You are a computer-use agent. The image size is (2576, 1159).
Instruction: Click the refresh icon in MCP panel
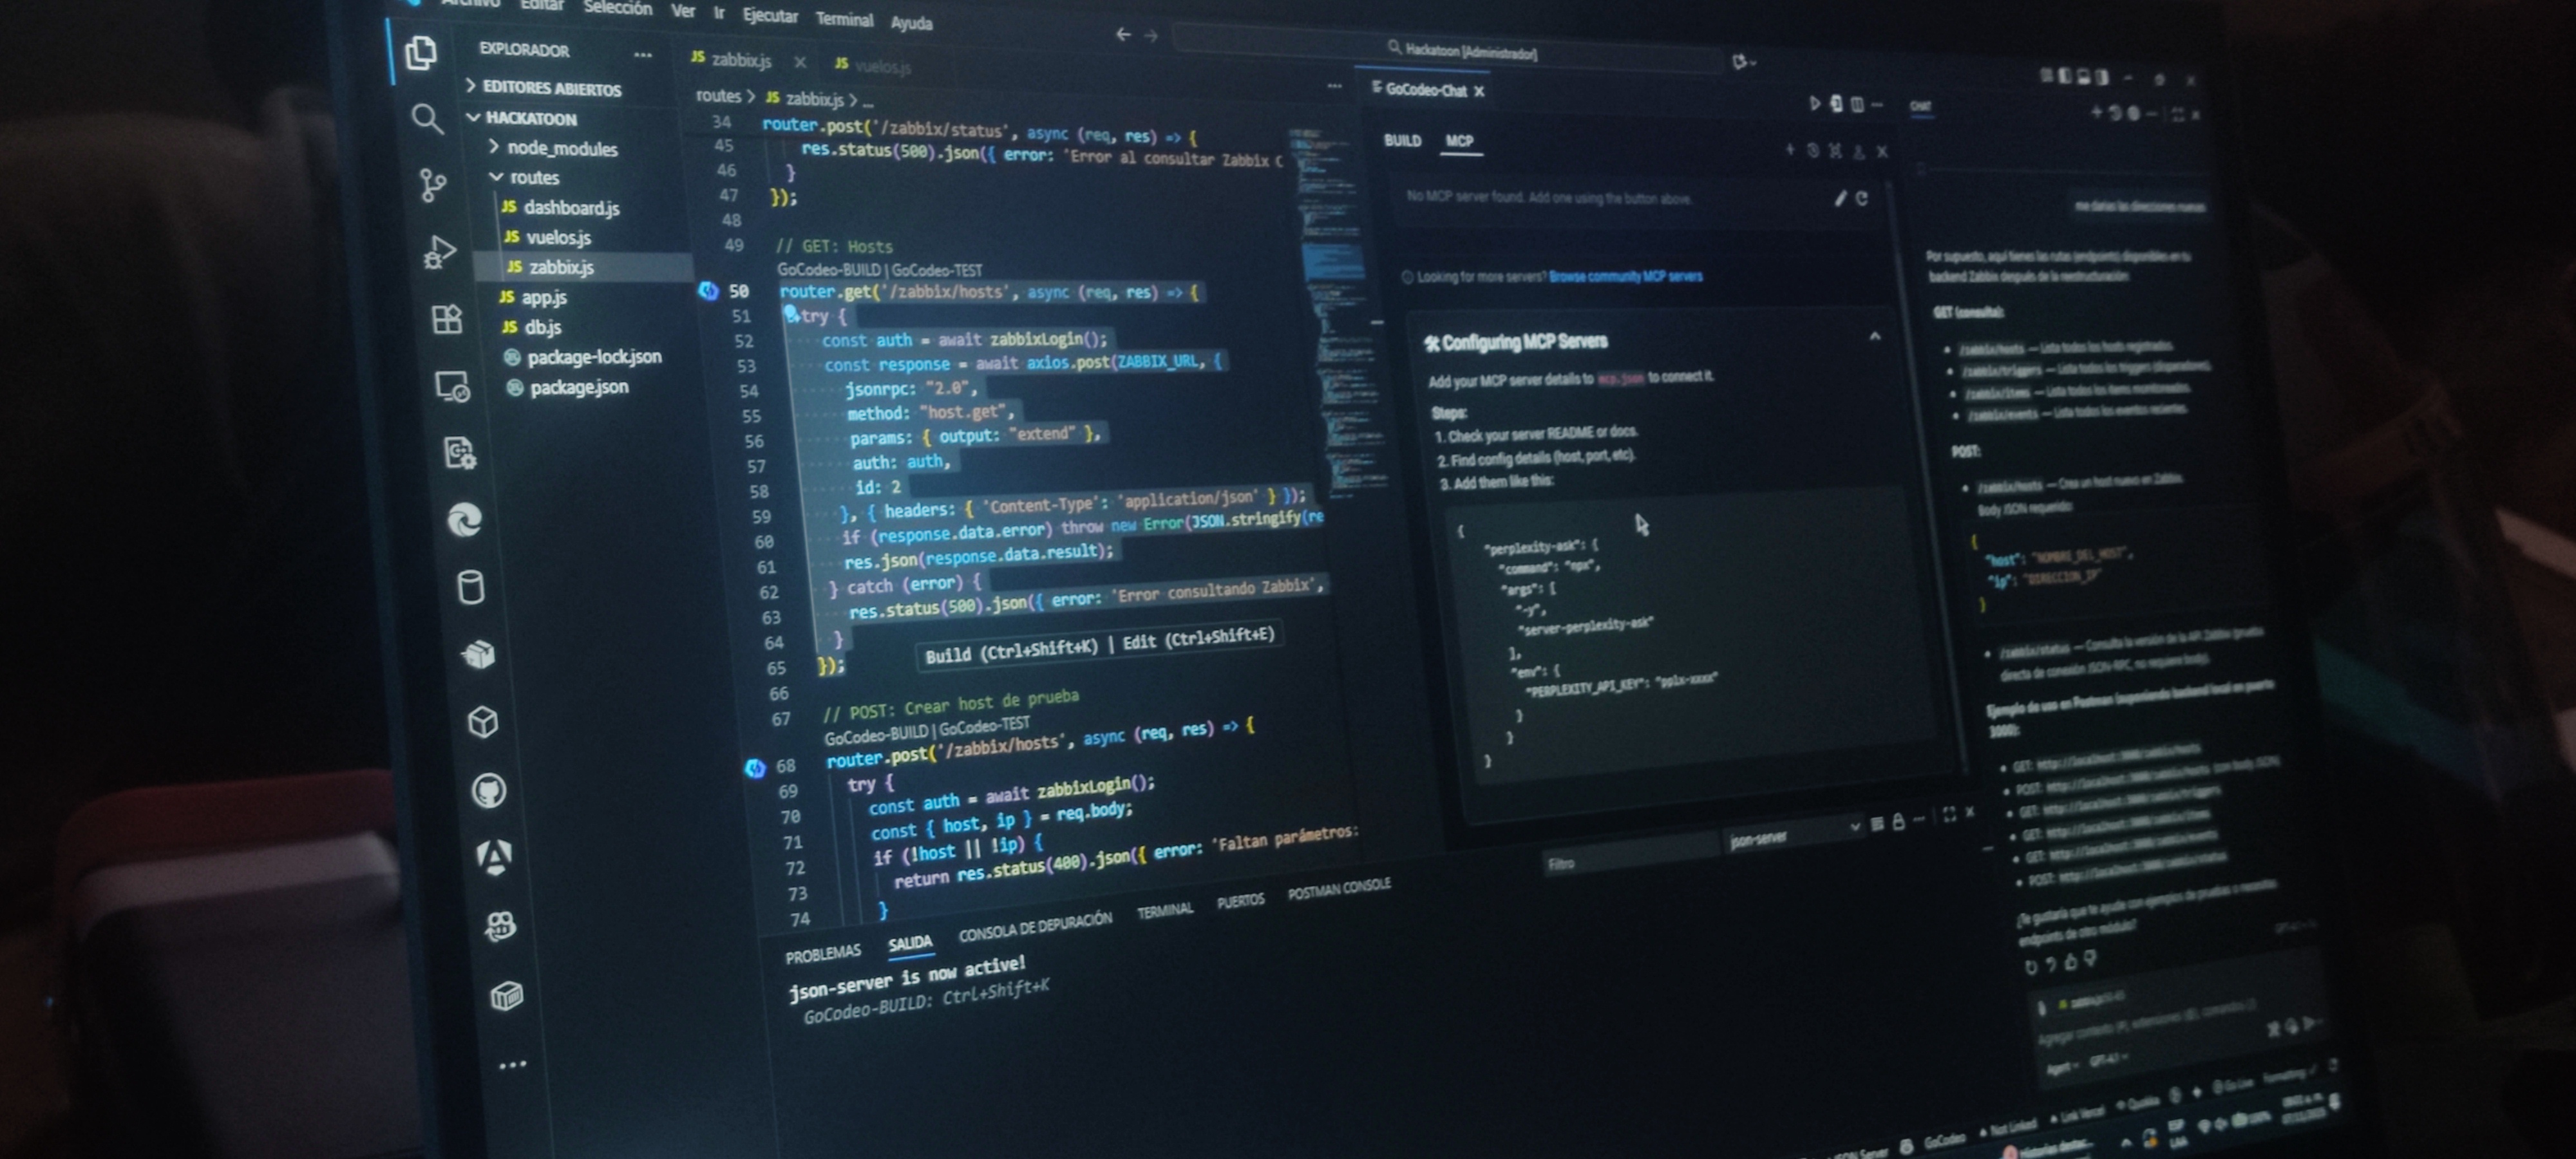coord(1862,199)
